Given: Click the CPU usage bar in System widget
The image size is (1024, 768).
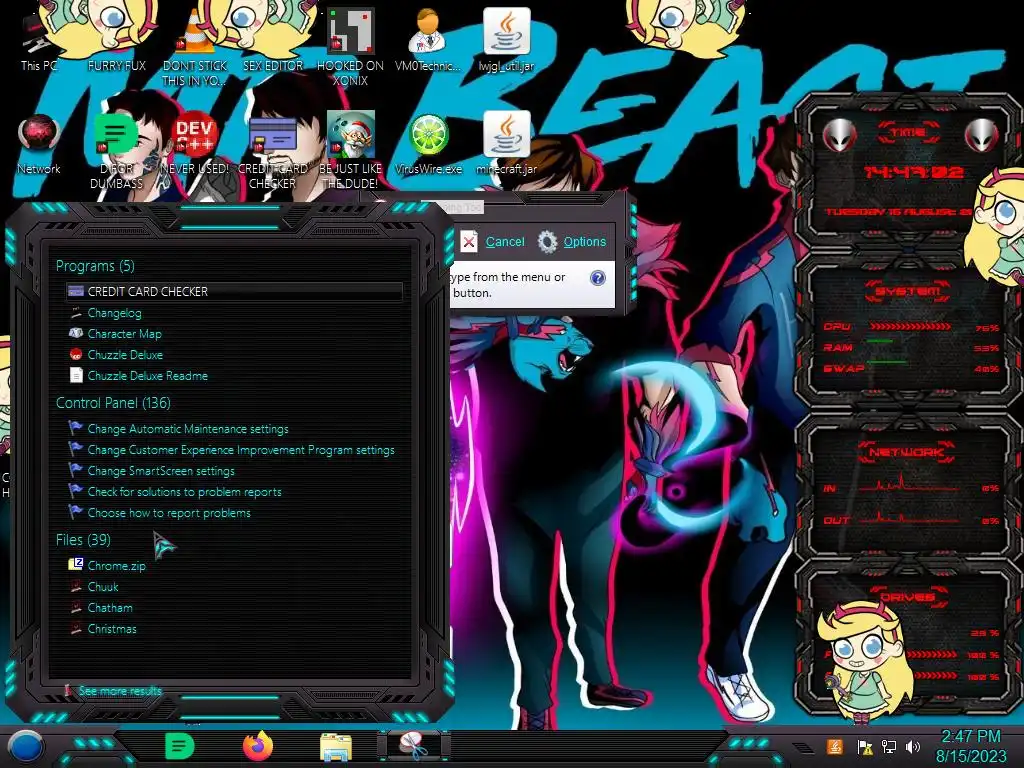Looking at the screenshot, I should (910, 326).
